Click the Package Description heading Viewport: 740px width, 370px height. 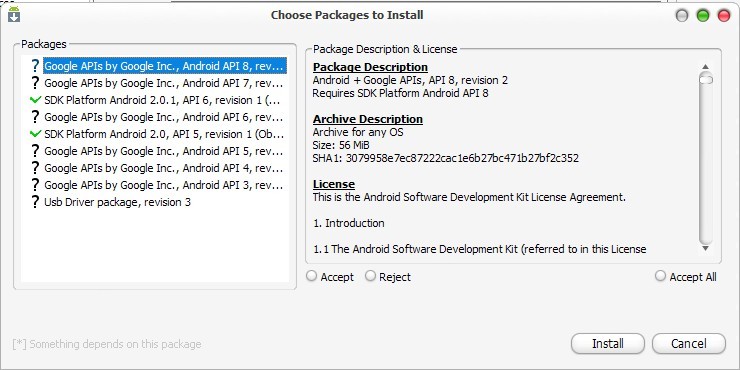pyautogui.click(x=370, y=67)
